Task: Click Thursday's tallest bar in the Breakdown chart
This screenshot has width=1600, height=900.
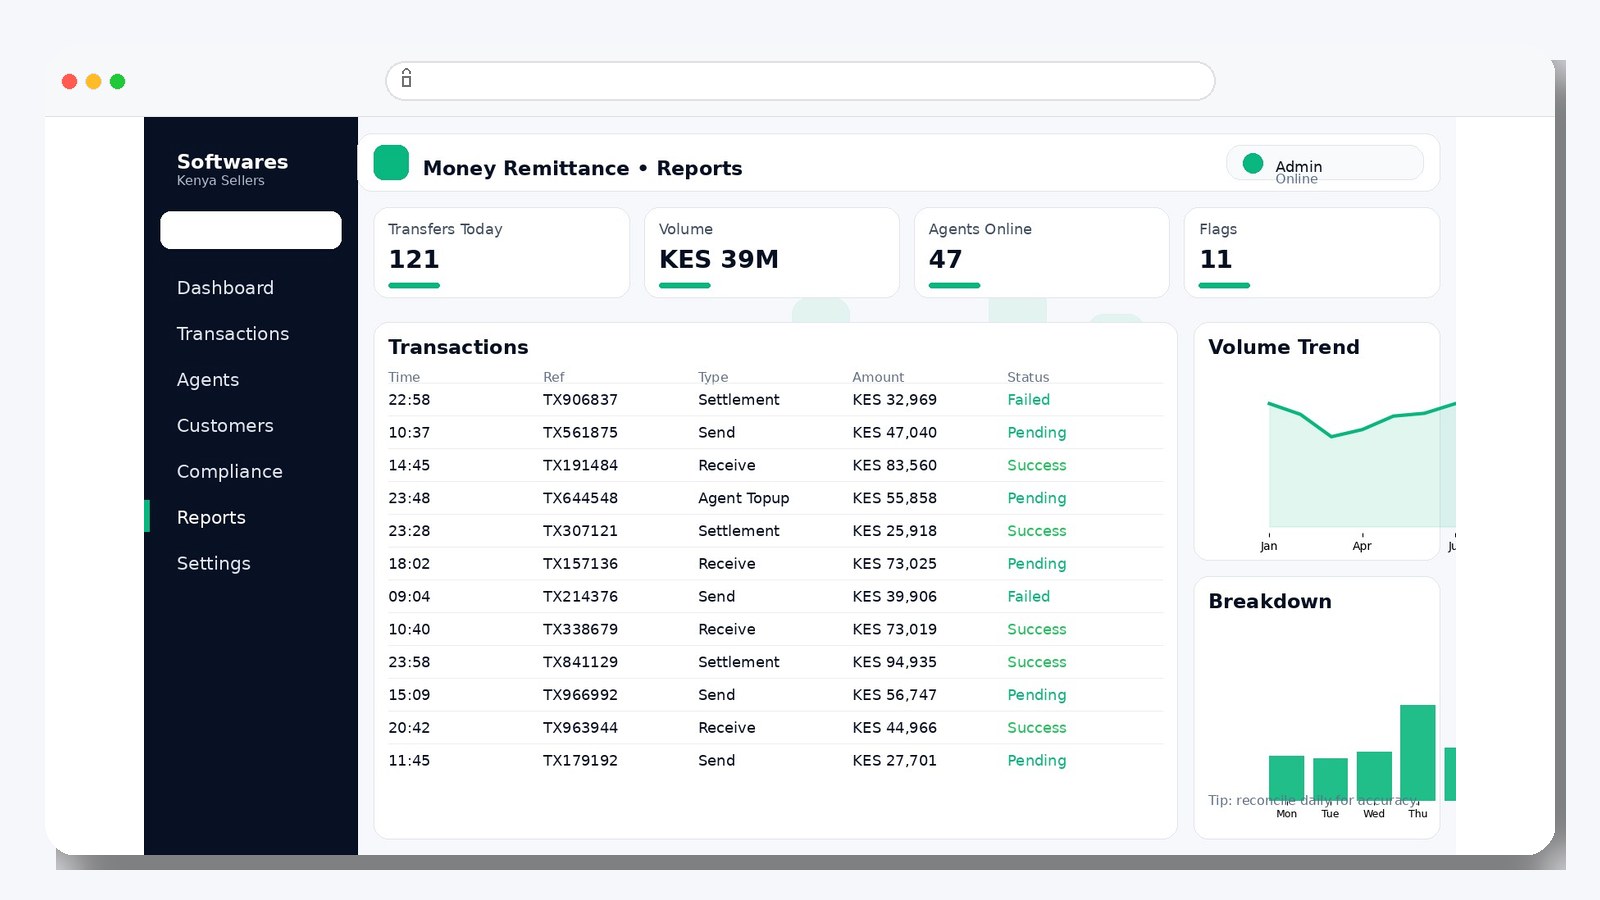Action: click(x=1417, y=750)
